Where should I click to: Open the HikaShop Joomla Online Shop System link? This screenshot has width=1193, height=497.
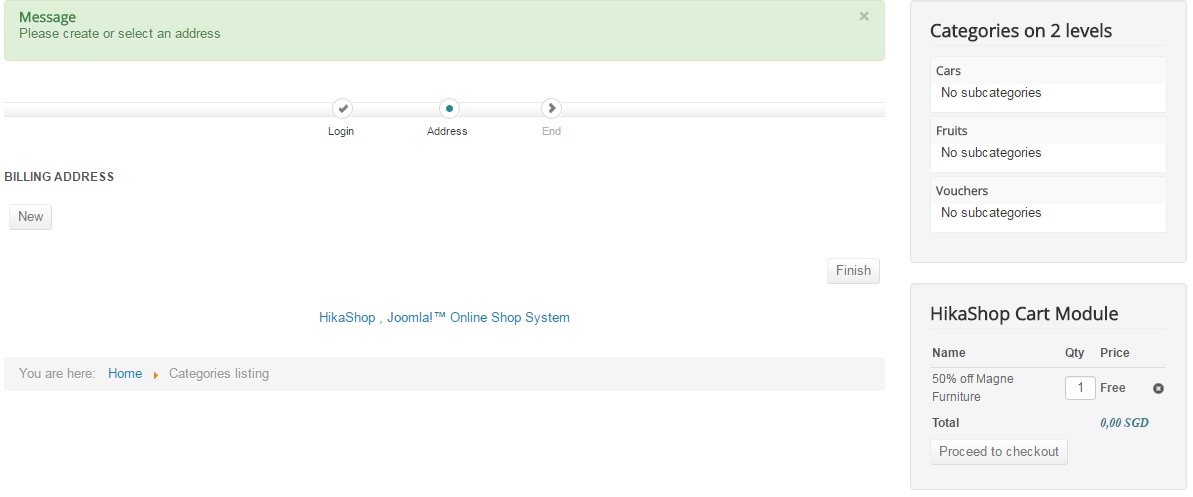coord(444,317)
